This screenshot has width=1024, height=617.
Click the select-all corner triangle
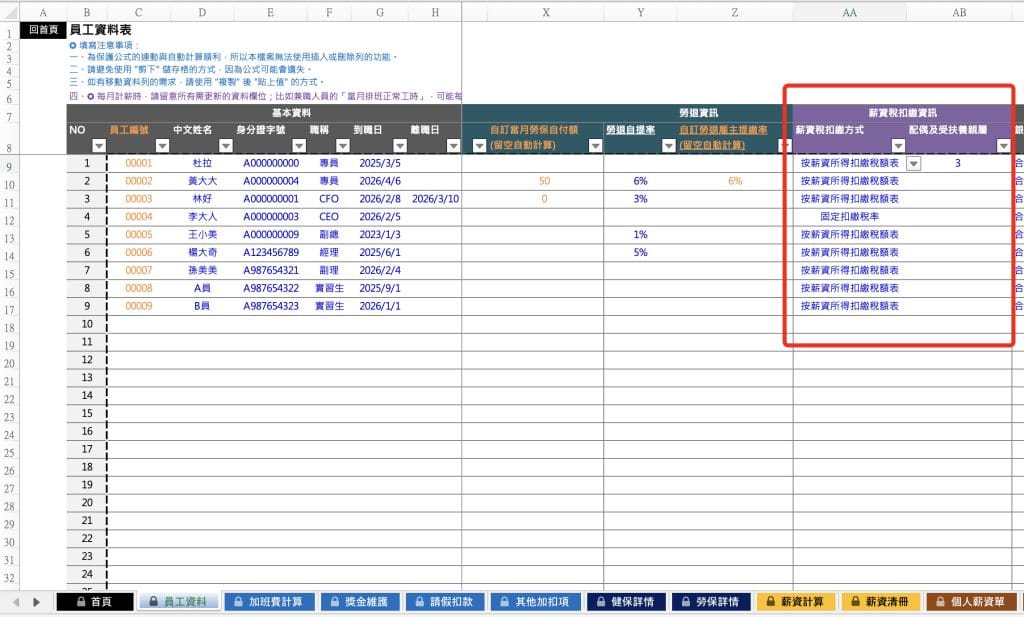pyautogui.click(x=10, y=12)
